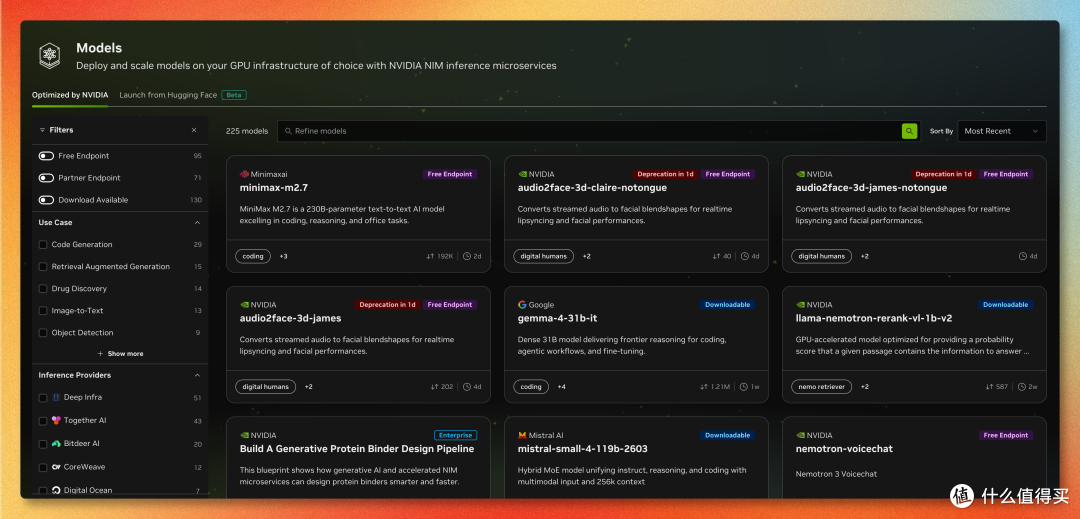Image resolution: width=1080 pixels, height=519 pixels.
Task: Click NVIDIA logo on llama-nemotron-rerank-vl-1b-v2 card
Action: pos(800,305)
